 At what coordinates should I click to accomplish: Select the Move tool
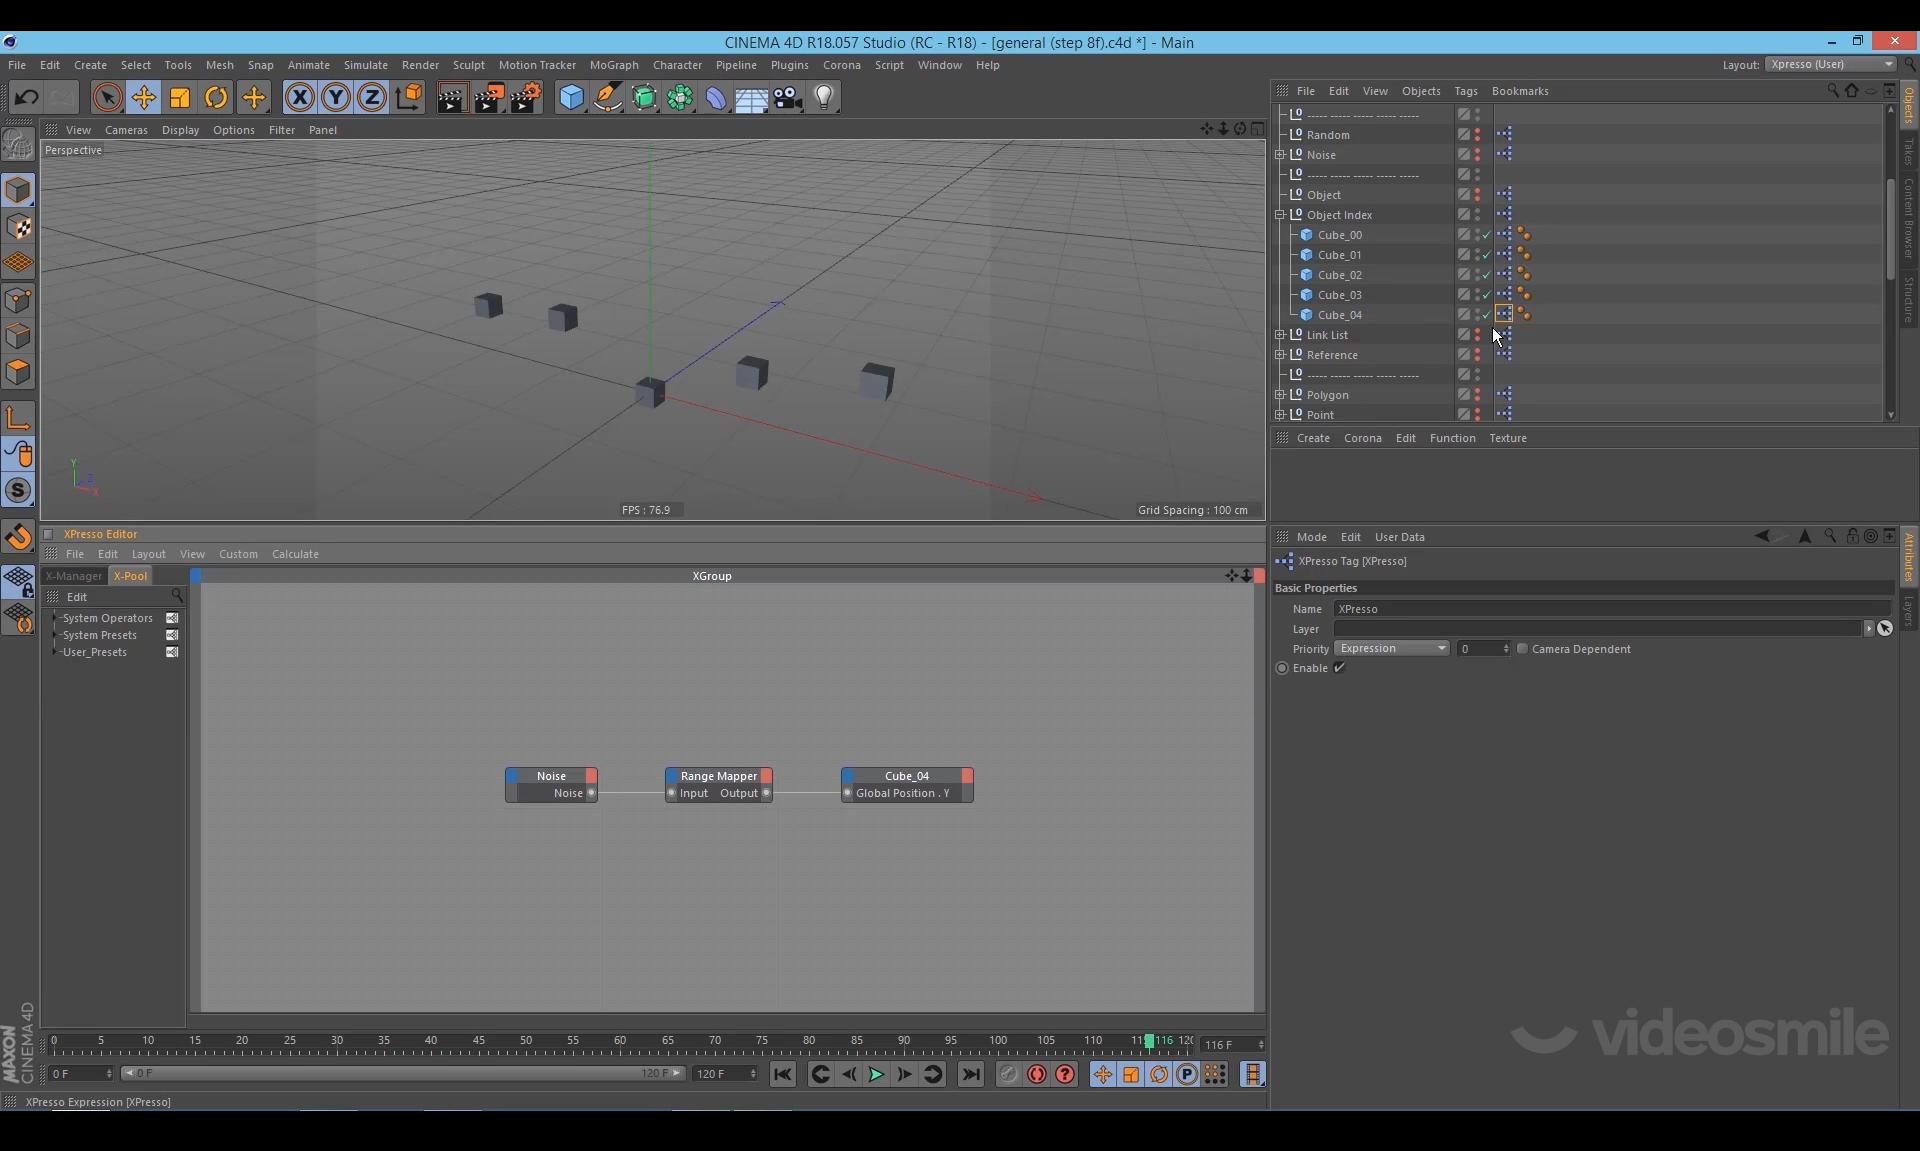143,97
